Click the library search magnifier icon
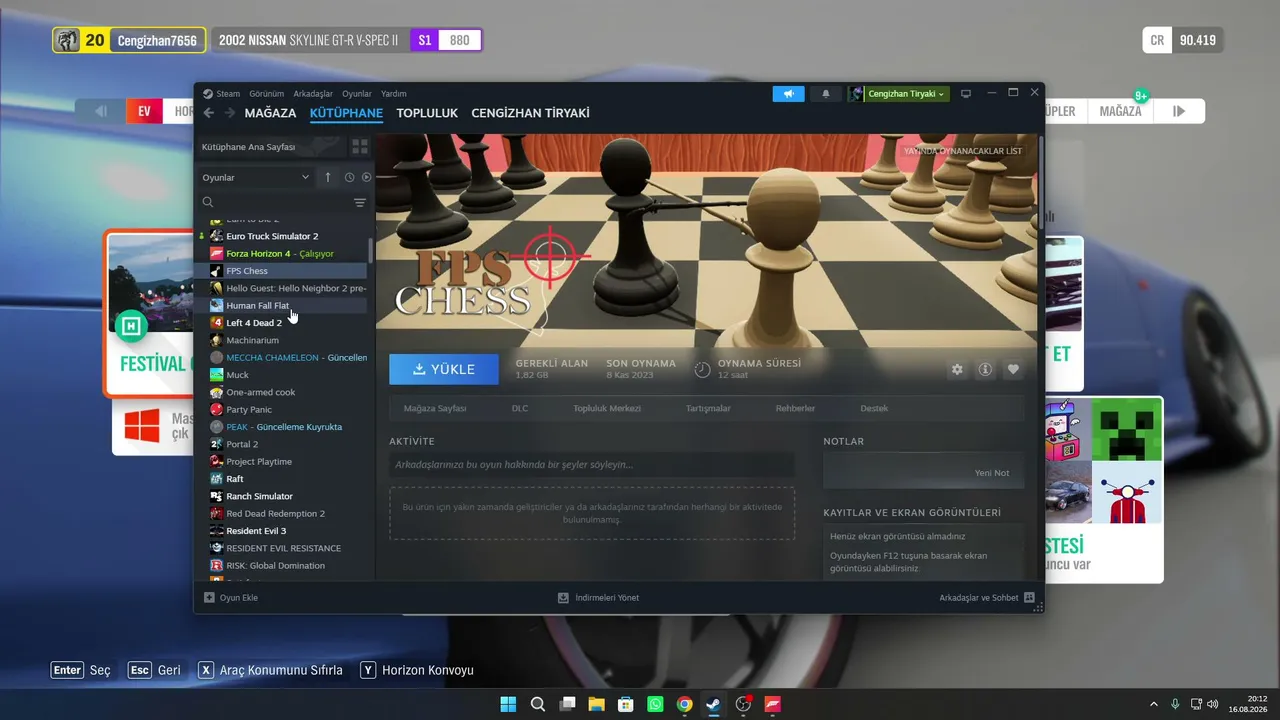Viewport: 1280px width, 720px height. click(x=208, y=202)
